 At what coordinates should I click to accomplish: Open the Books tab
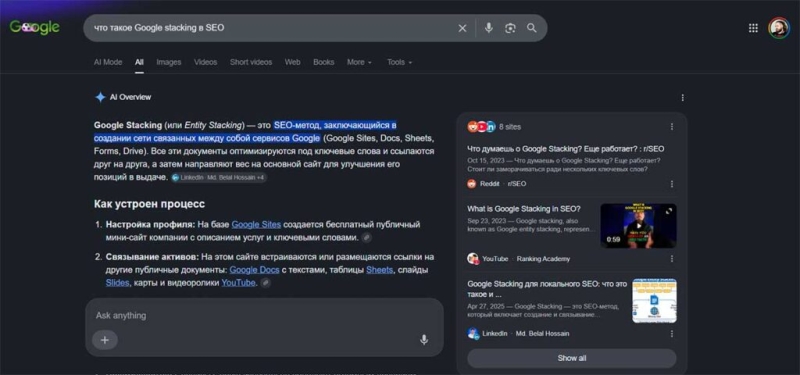(x=323, y=62)
